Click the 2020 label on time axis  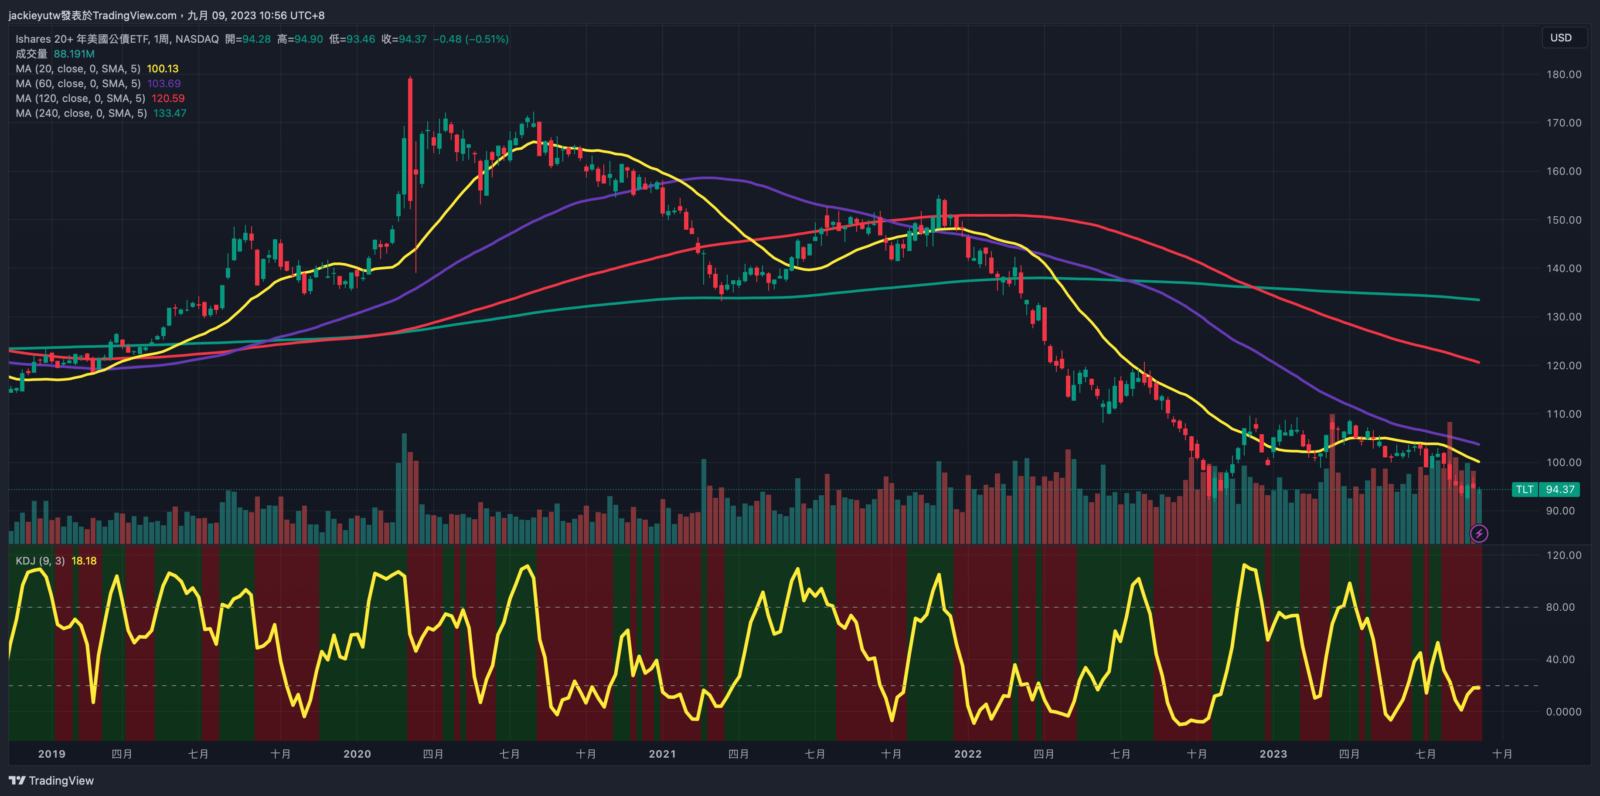tap(357, 754)
